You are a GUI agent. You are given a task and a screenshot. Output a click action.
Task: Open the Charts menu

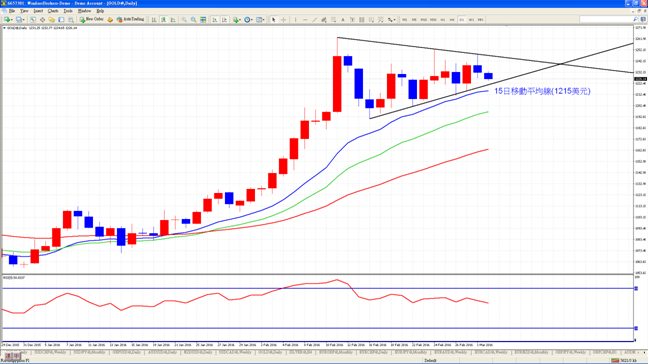click(53, 11)
